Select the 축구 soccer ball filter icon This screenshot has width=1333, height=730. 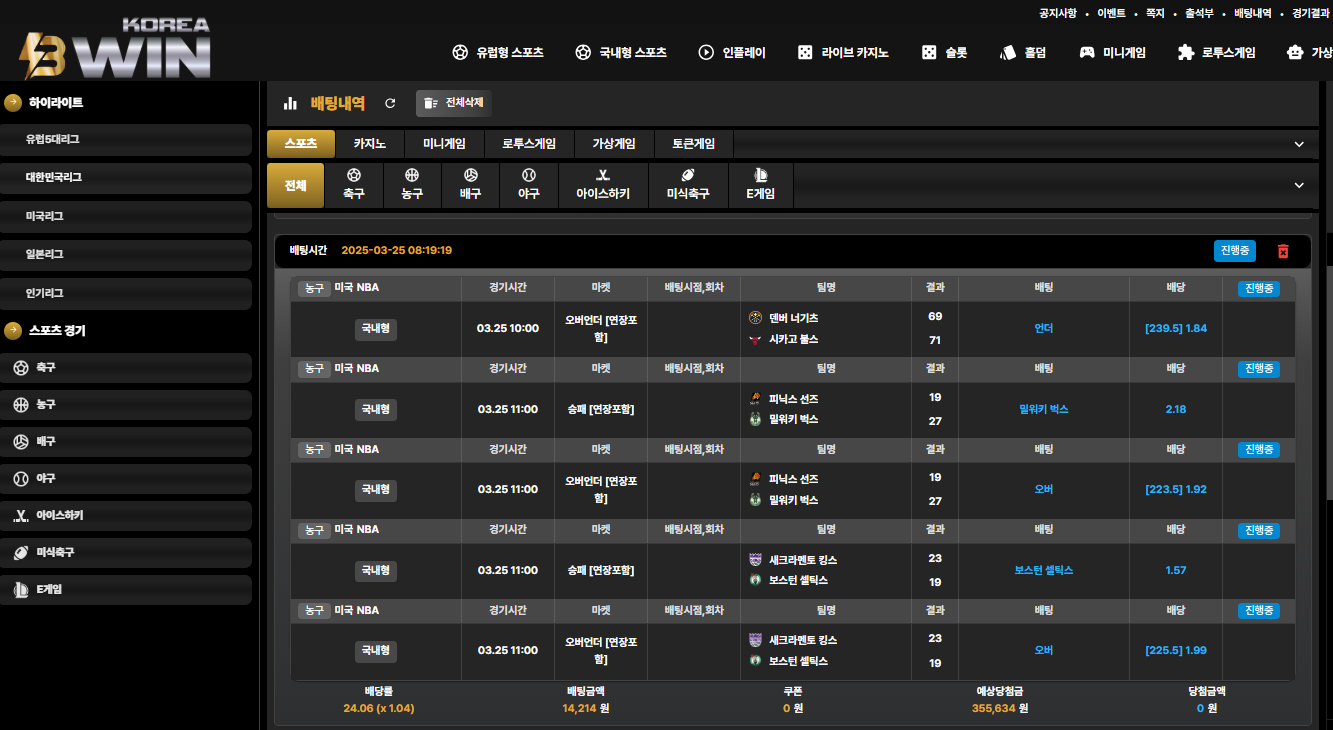click(x=354, y=175)
